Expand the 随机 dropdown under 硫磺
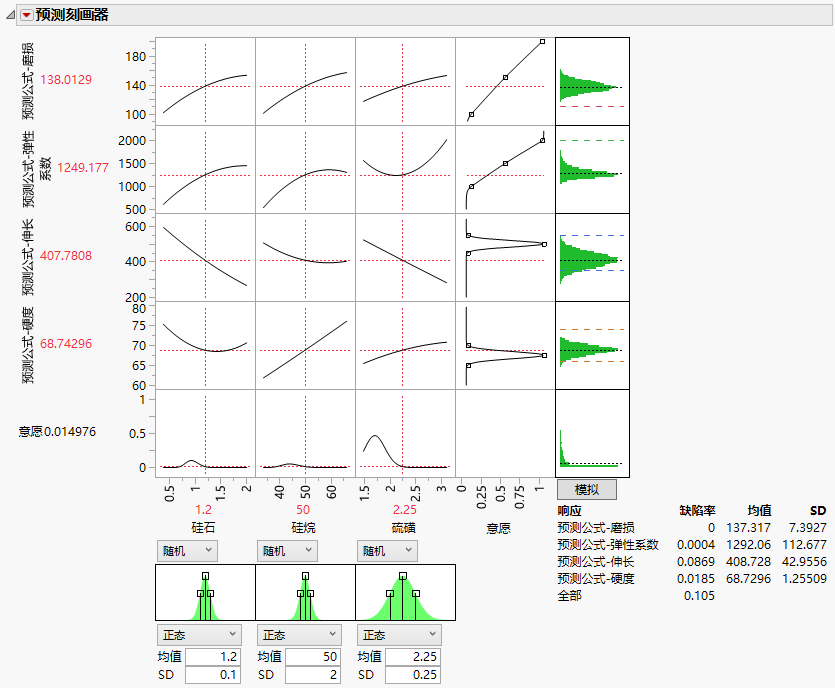The width and height of the screenshot is (835, 688). (x=387, y=550)
